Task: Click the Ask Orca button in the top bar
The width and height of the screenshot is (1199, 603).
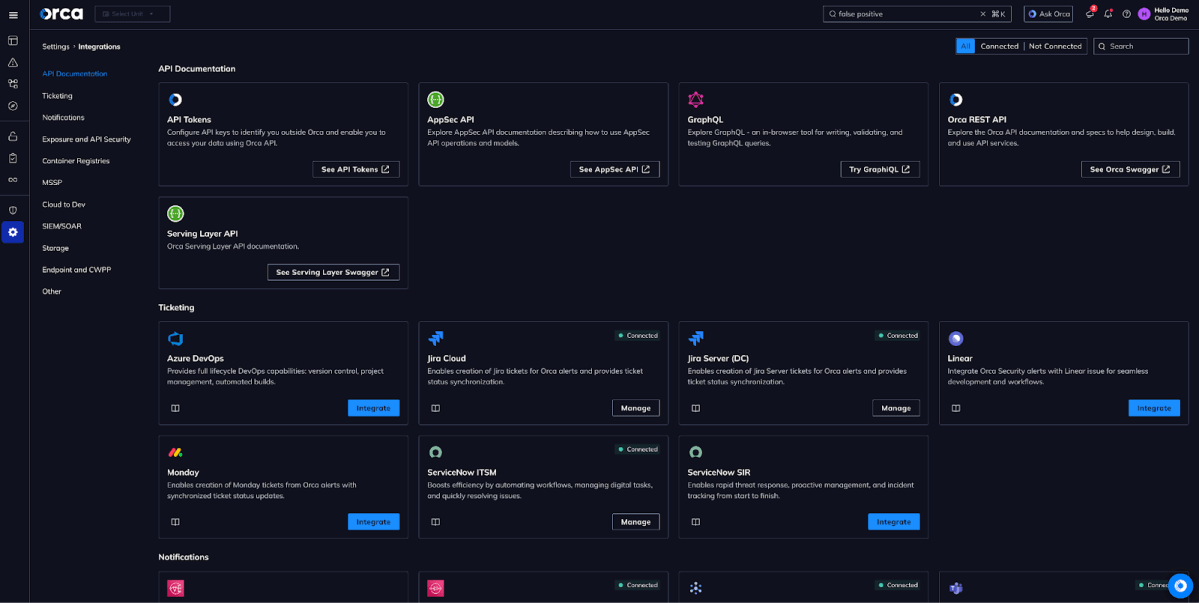Action: pyautogui.click(x=1047, y=13)
